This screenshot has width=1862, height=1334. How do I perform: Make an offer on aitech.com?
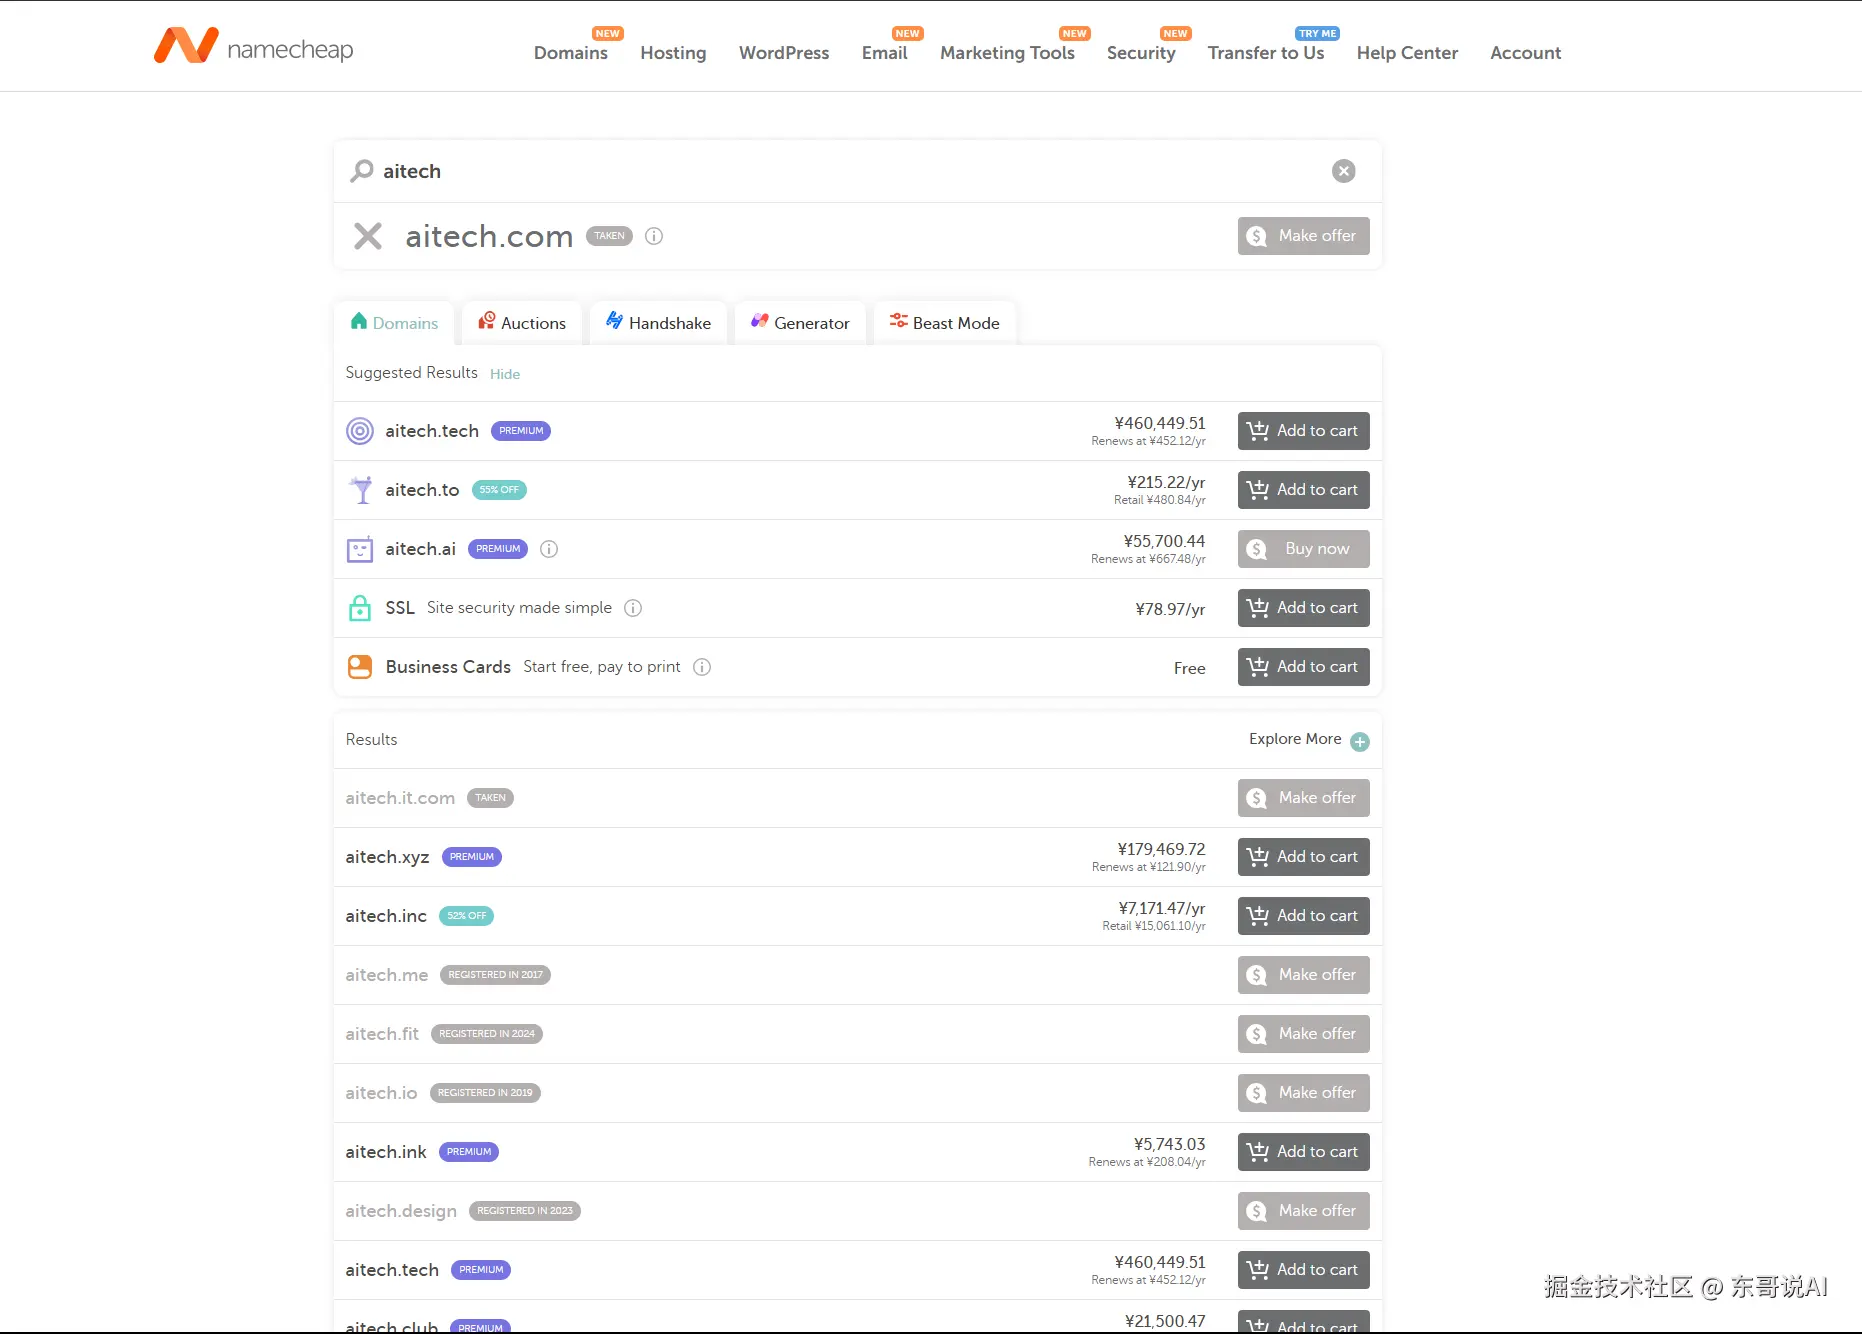[x=1303, y=236]
